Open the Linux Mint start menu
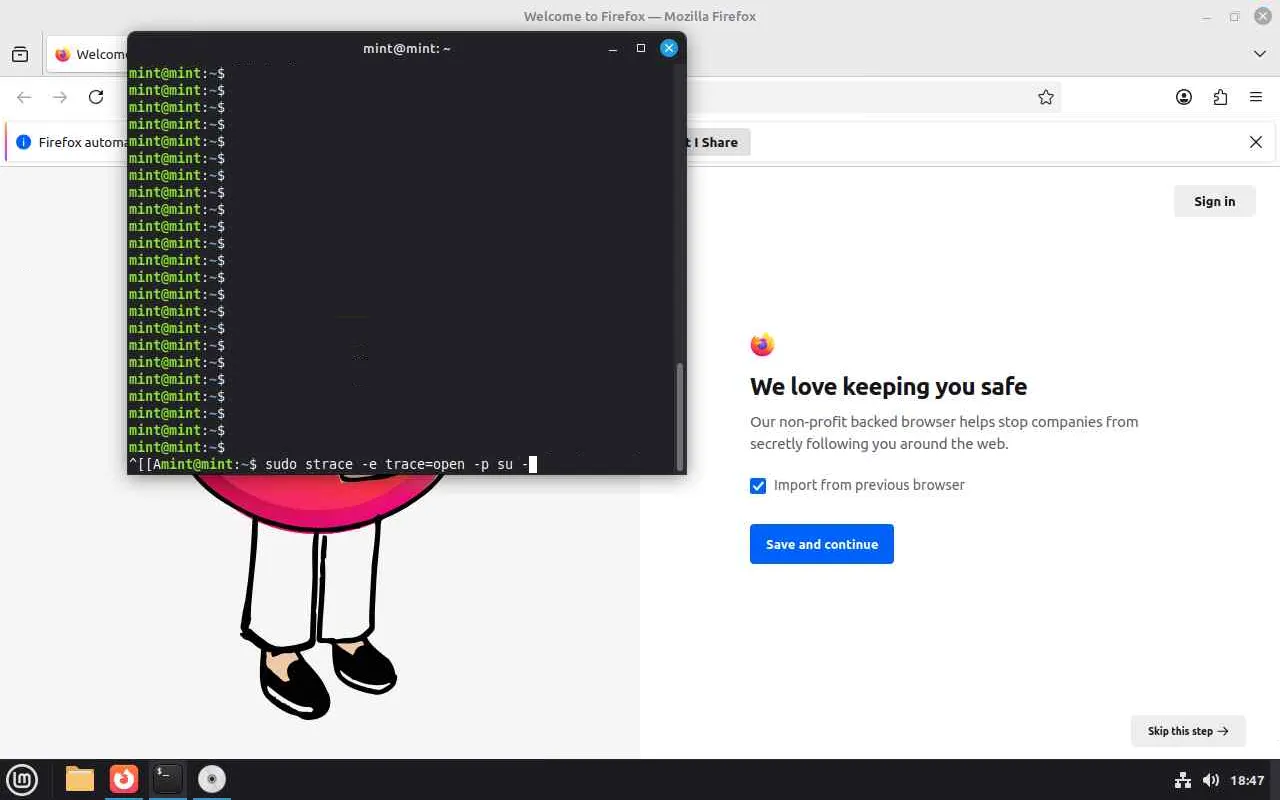Image resolution: width=1280 pixels, height=800 pixels. click(22, 779)
